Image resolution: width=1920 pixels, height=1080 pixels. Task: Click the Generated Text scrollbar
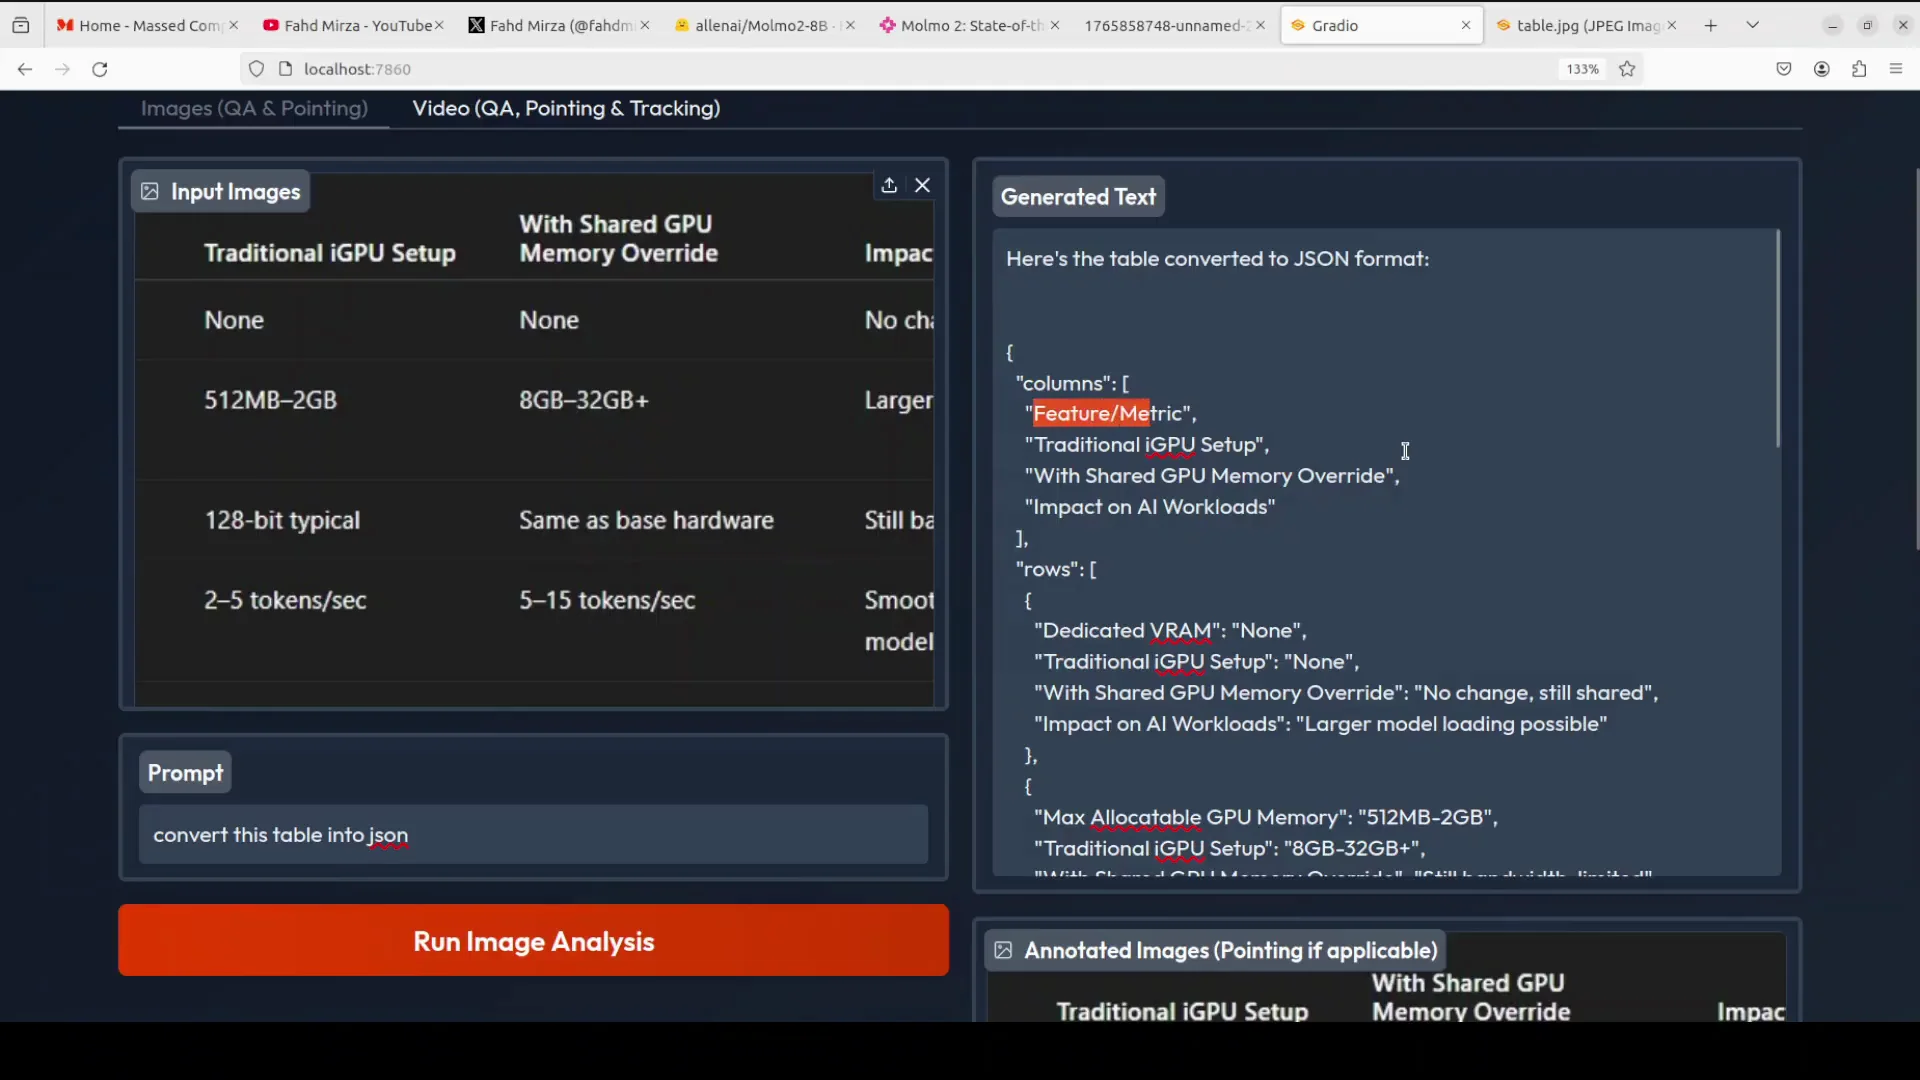1777,340
